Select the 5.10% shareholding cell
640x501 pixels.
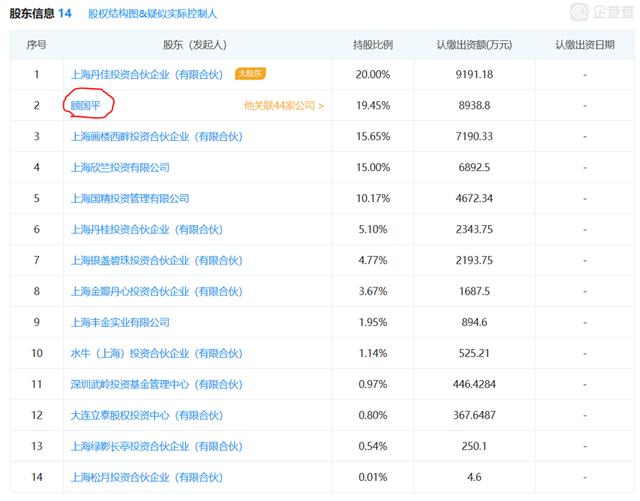[x=373, y=229]
